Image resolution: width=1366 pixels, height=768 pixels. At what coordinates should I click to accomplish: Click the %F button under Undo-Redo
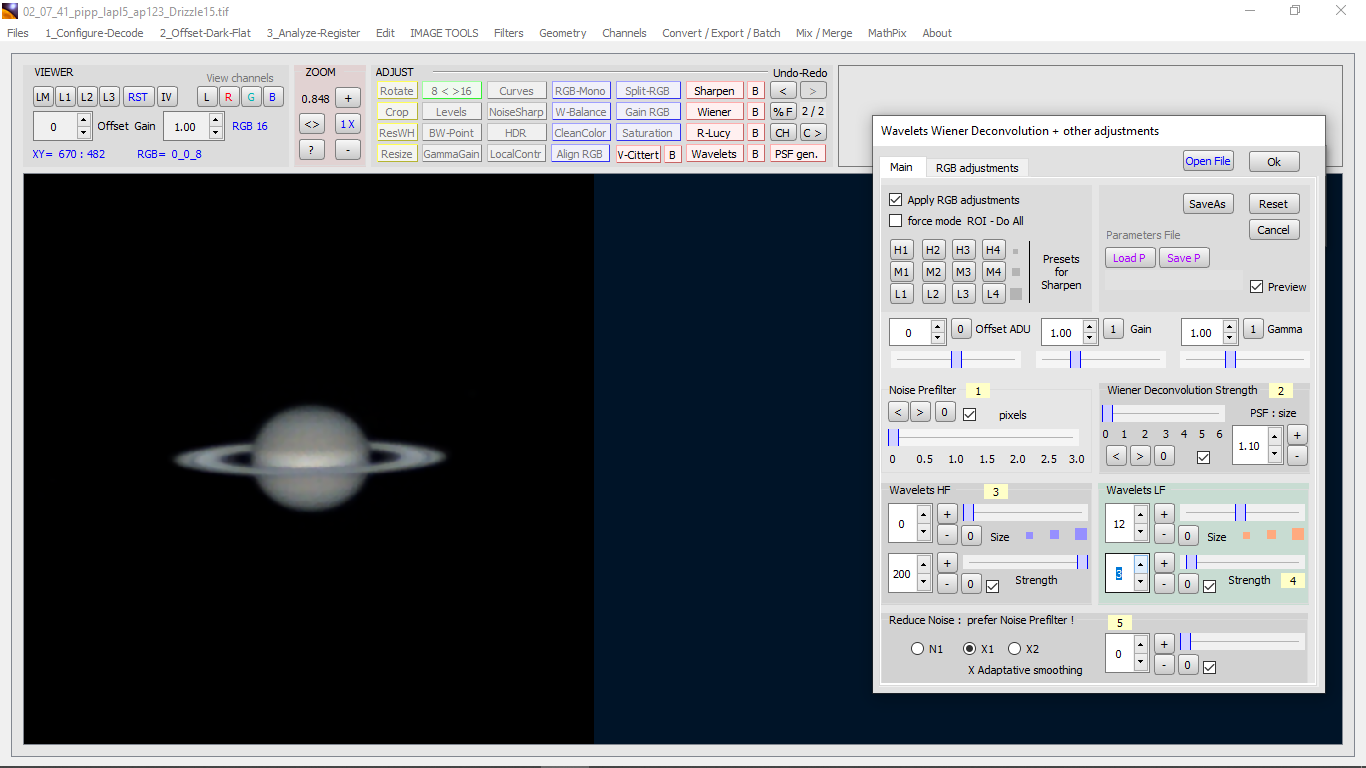pyautogui.click(x=783, y=112)
